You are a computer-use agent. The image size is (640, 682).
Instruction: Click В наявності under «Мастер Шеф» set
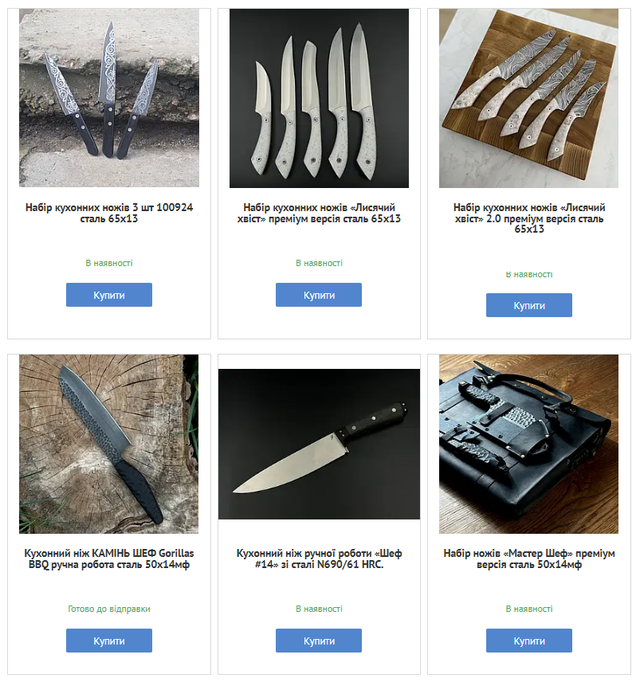point(529,608)
